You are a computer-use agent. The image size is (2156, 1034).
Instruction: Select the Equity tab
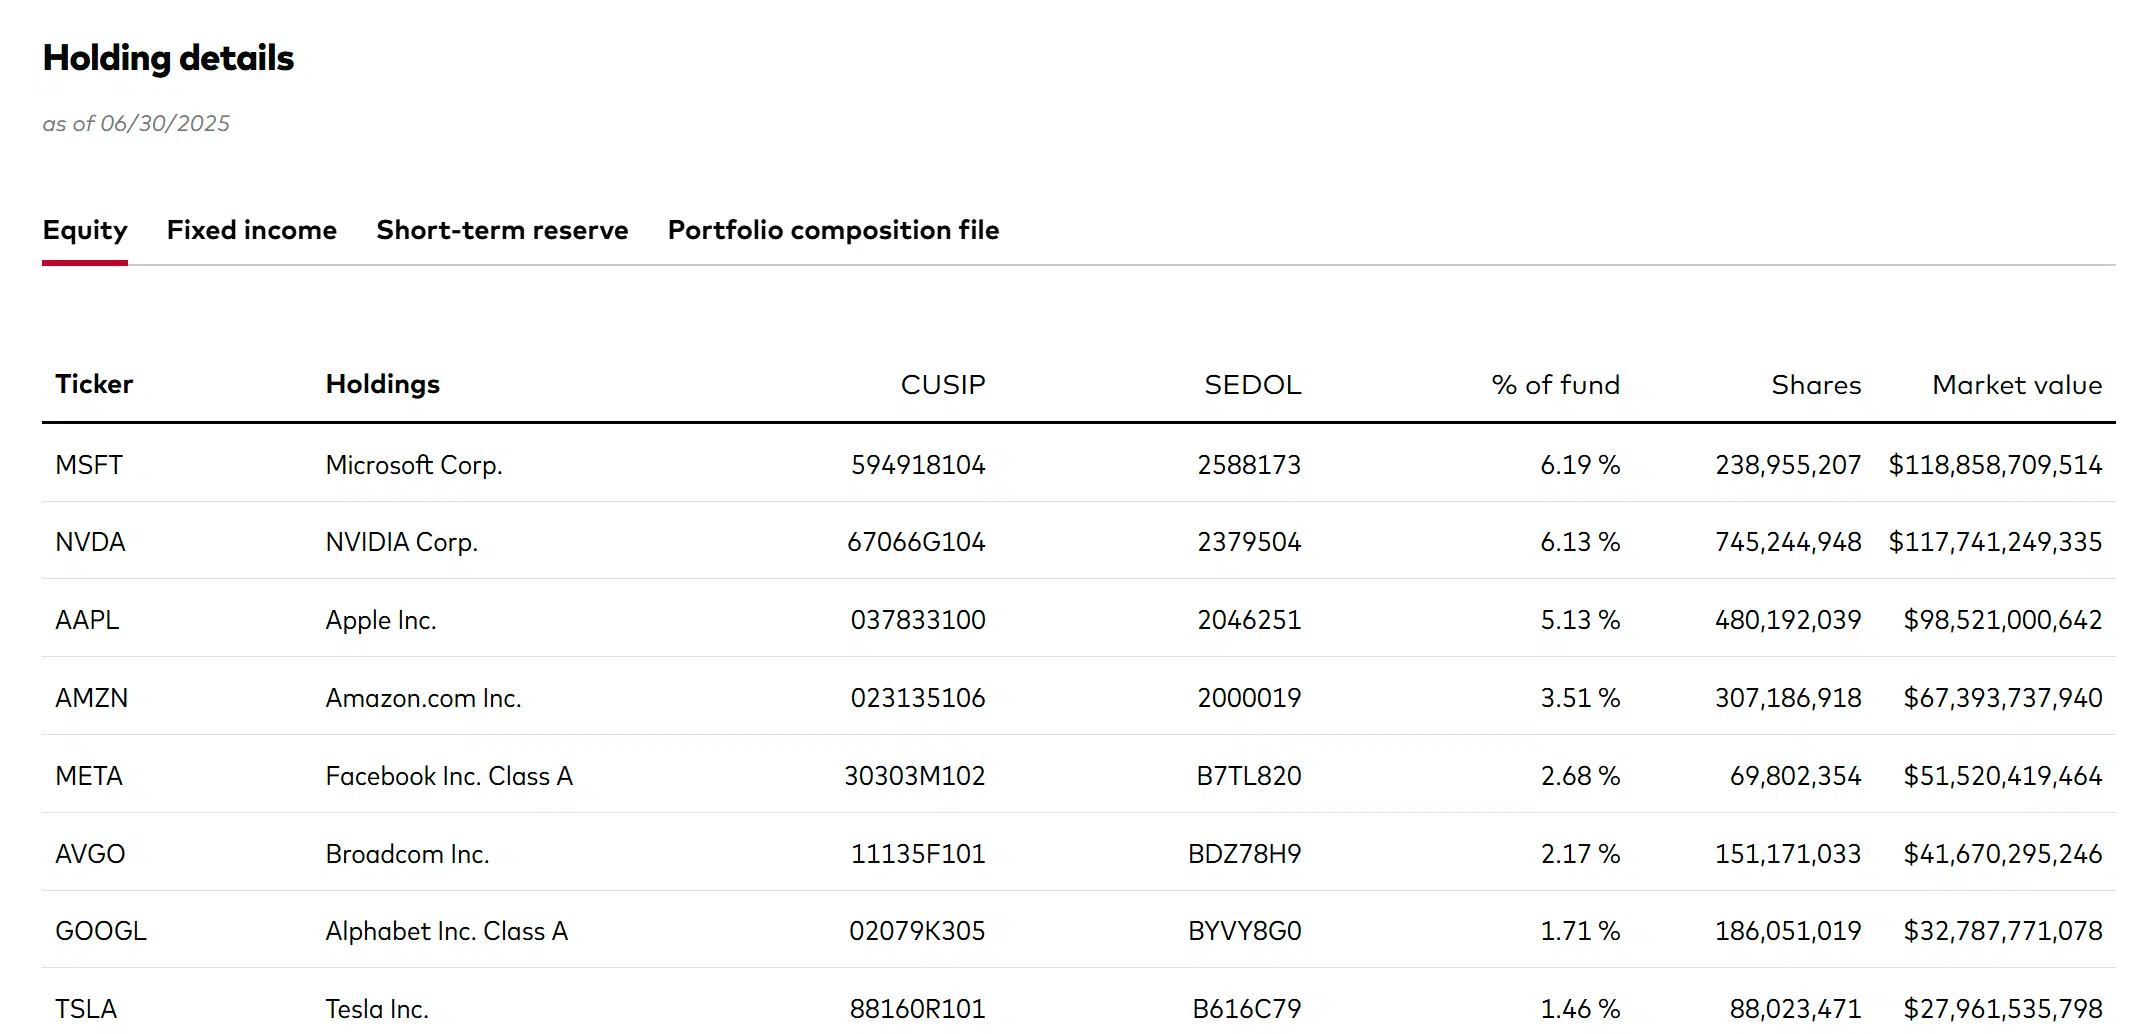coord(85,230)
